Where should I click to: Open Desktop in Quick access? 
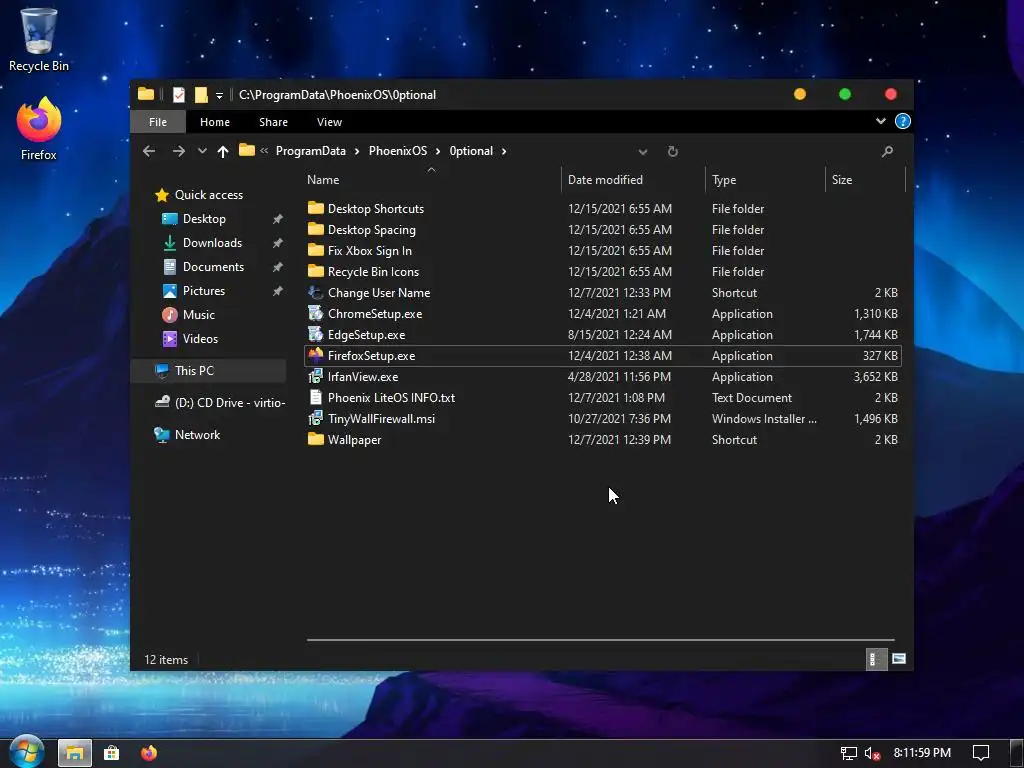204,219
